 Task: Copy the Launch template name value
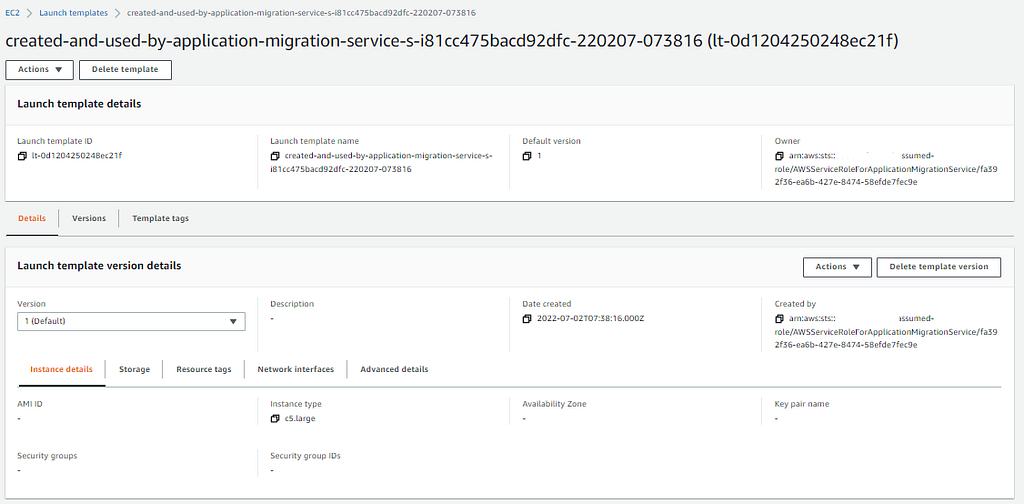pos(275,157)
